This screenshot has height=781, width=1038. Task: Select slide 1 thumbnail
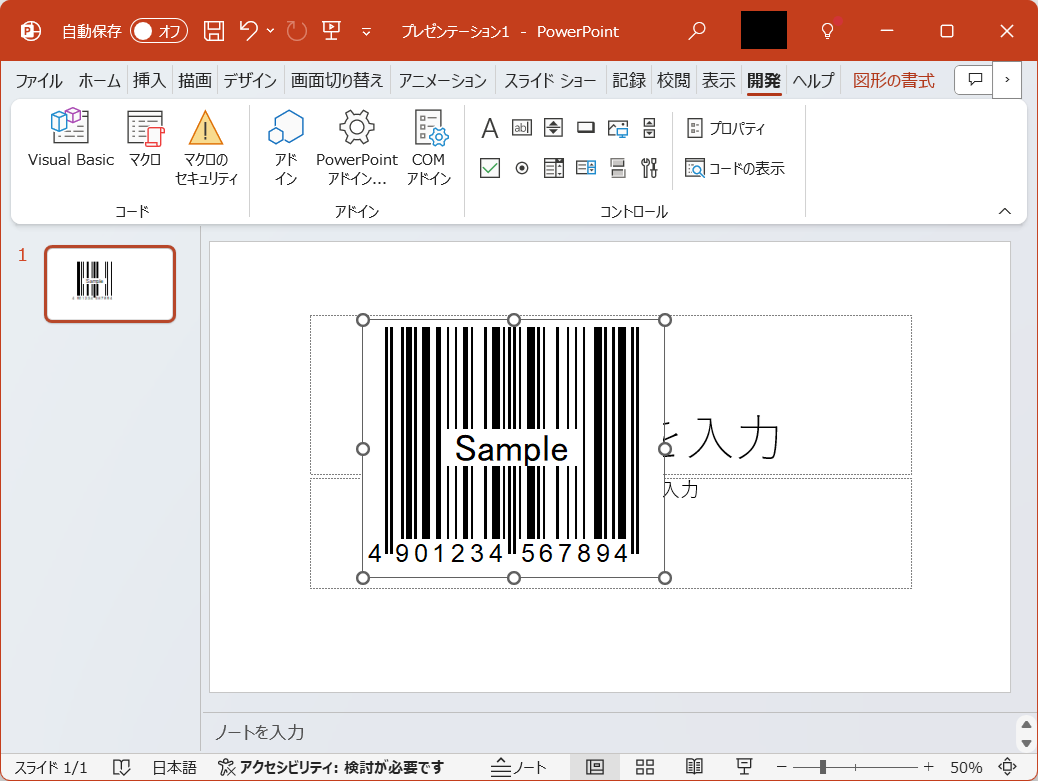pos(110,284)
